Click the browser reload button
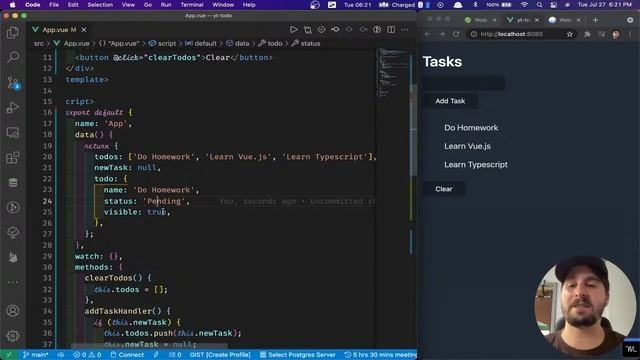 [x=456, y=34]
